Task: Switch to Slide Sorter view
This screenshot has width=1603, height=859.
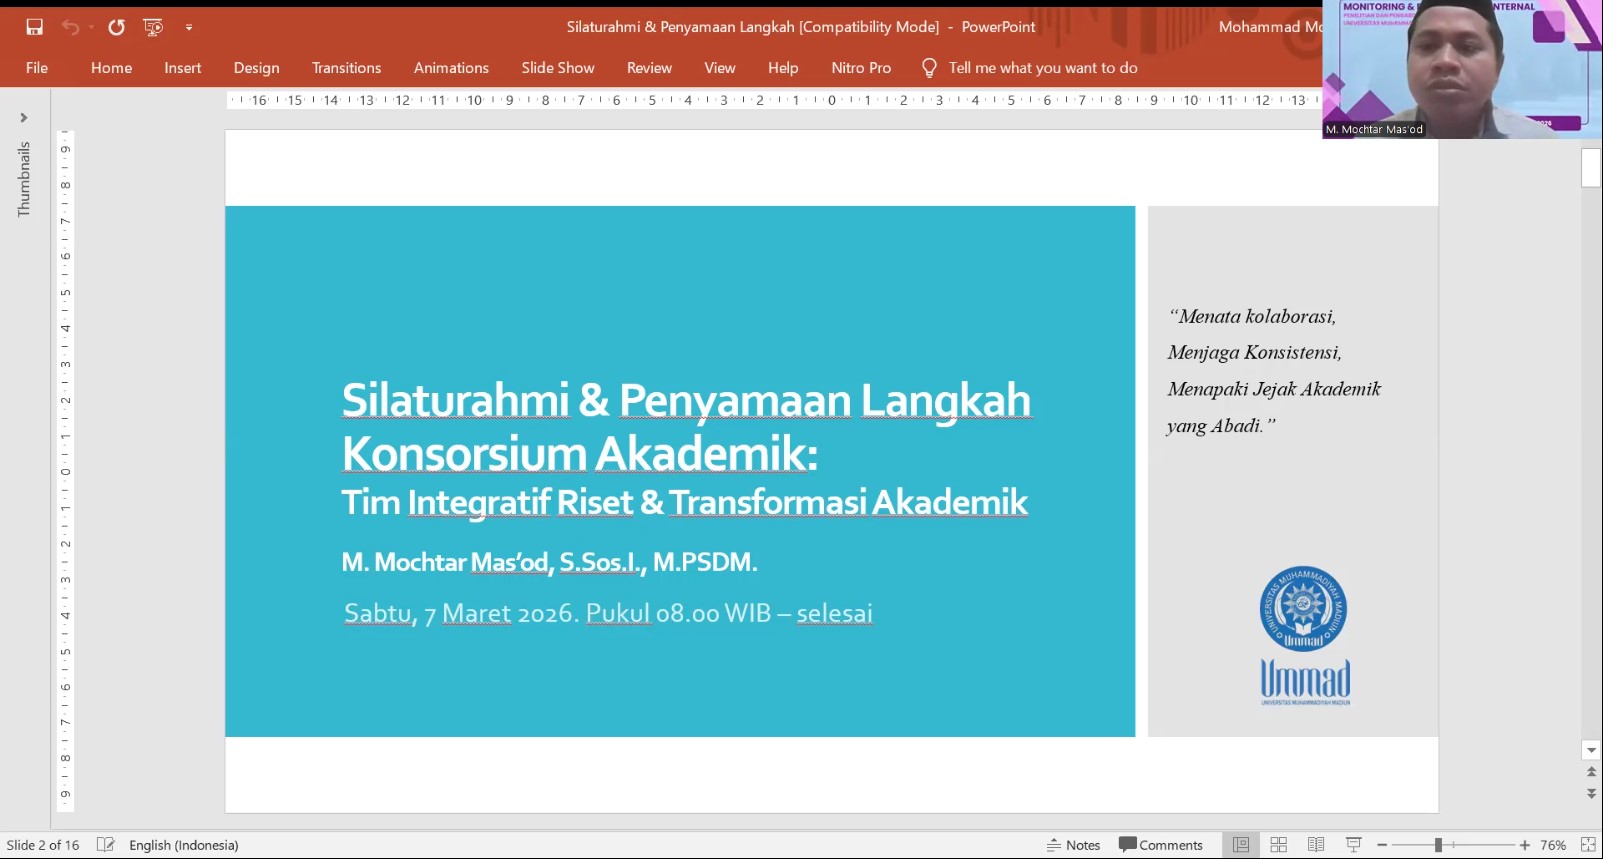Action: click(1278, 845)
